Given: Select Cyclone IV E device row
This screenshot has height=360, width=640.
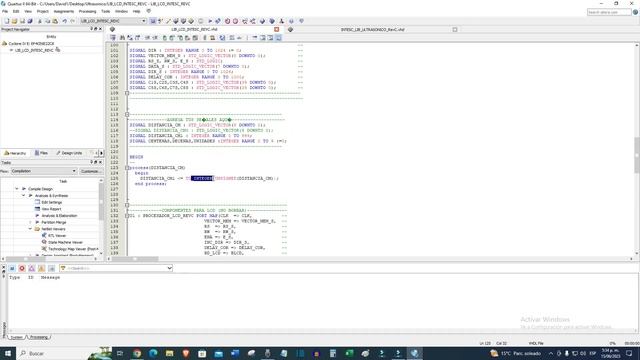Looking at the screenshot, I should click(x=31, y=43).
